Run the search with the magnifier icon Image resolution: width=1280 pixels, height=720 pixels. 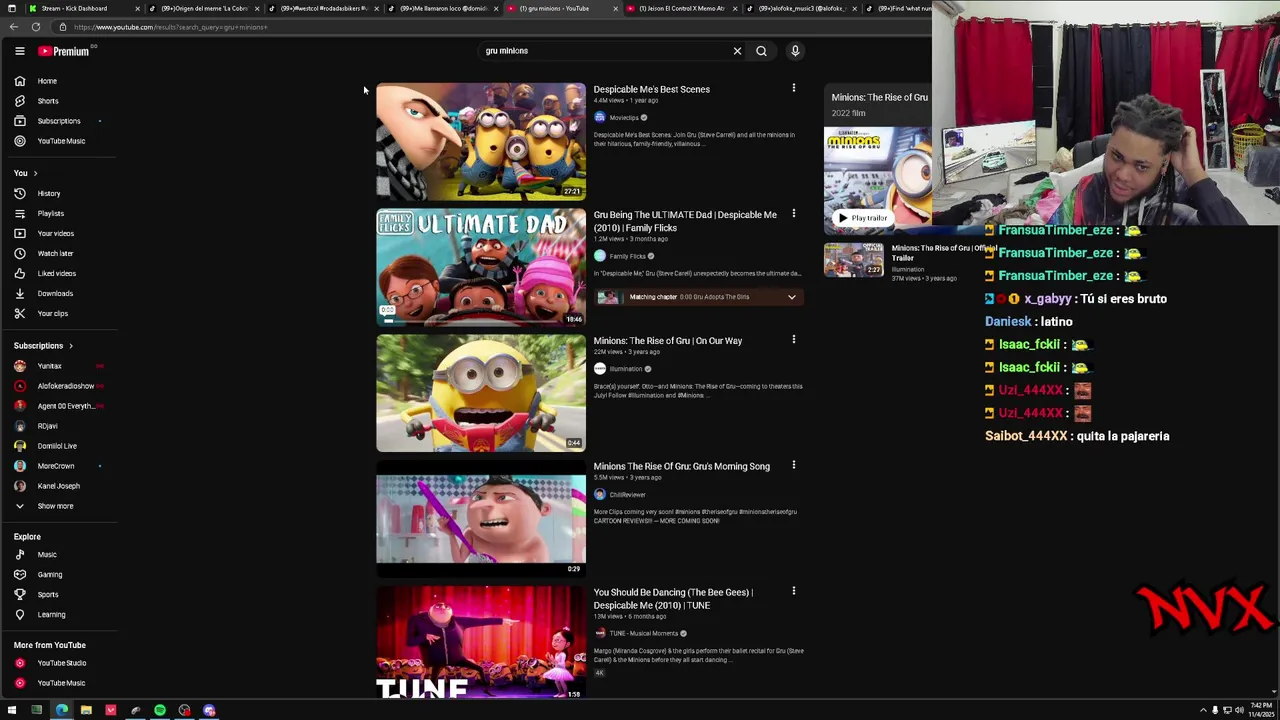tap(761, 51)
